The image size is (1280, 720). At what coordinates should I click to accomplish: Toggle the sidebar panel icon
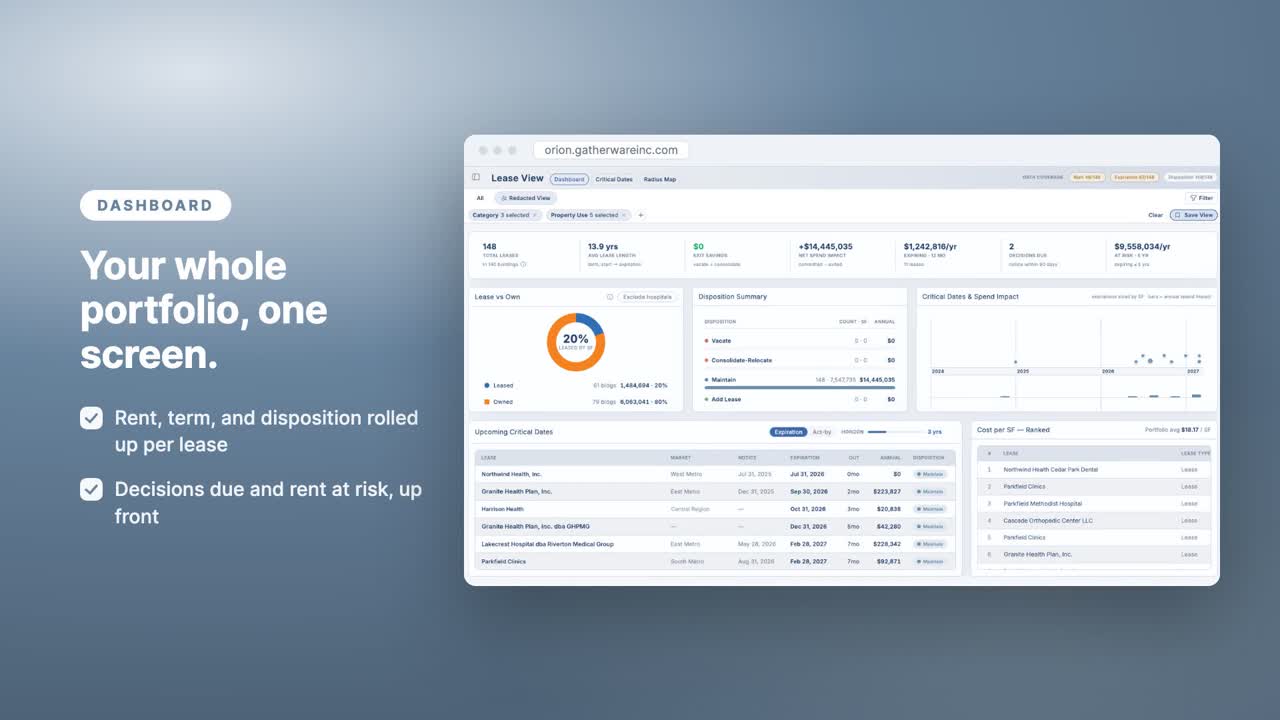476,178
